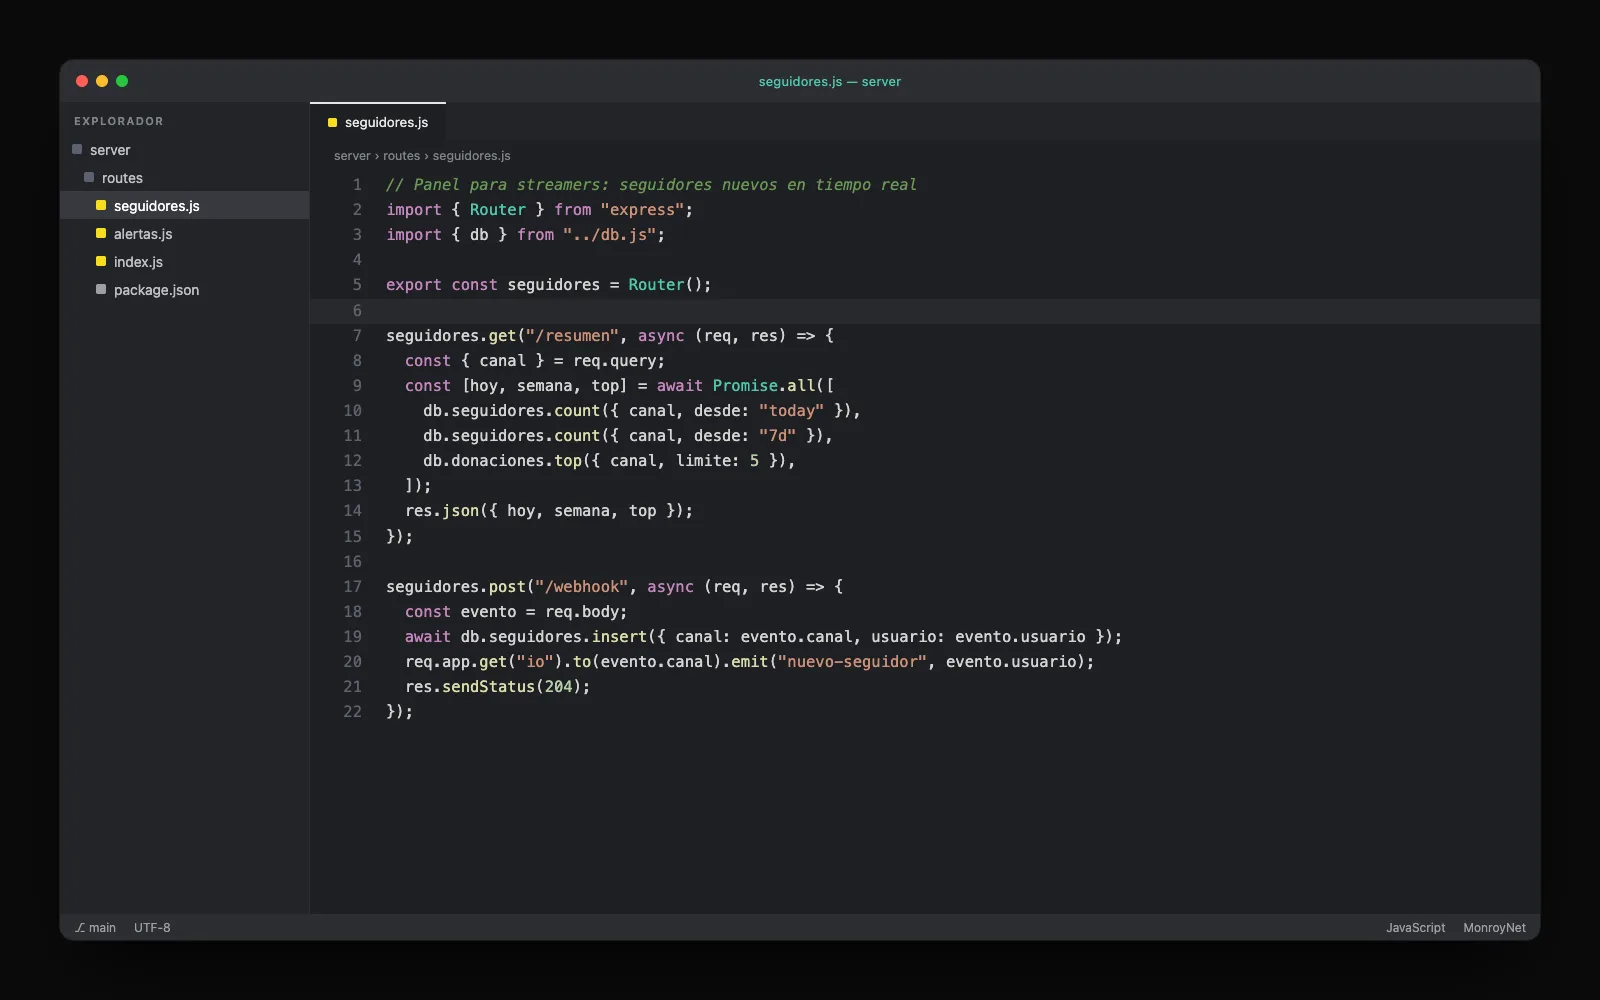
Task: Click the package.json file icon
Action: 101,290
